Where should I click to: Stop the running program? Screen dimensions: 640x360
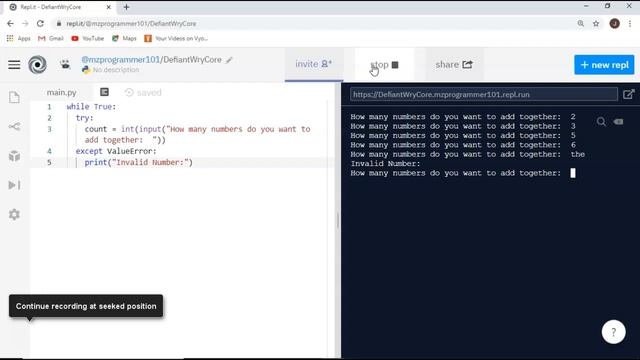[384, 64]
